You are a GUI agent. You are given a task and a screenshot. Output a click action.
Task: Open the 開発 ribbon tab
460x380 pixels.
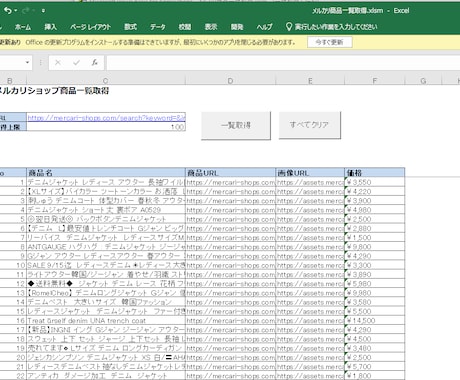[x=237, y=27]
